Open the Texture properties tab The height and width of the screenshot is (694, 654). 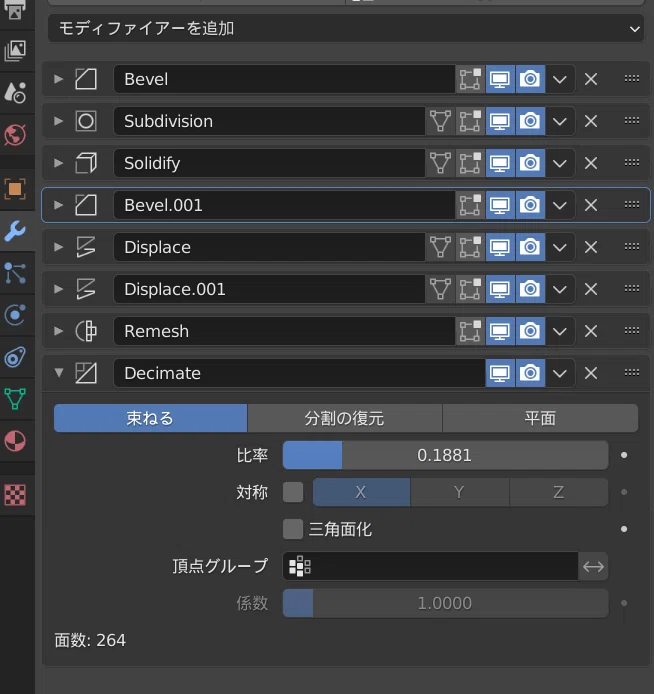coord(15,494)
